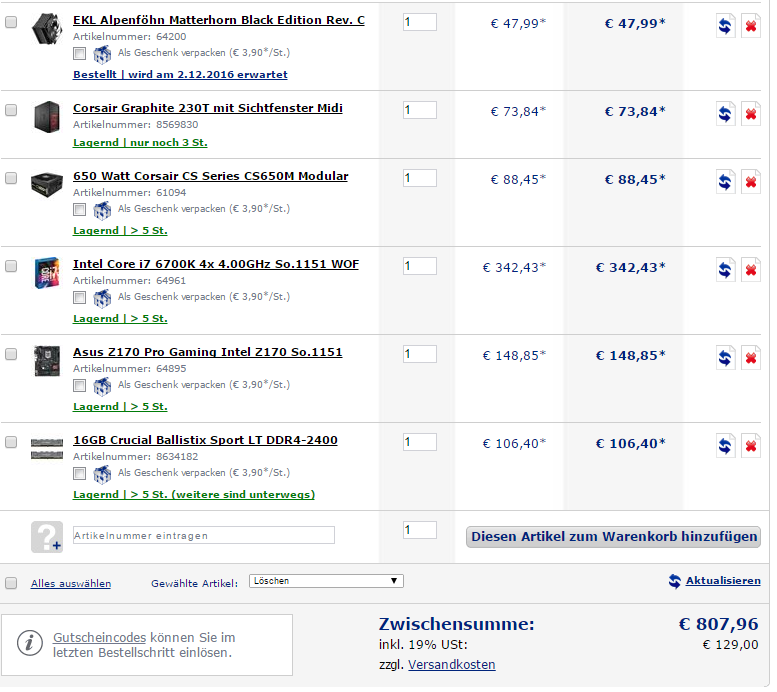The image size is (777, 692).
Task: Click the Aktualisieren link
Action: tap(723, 580)
